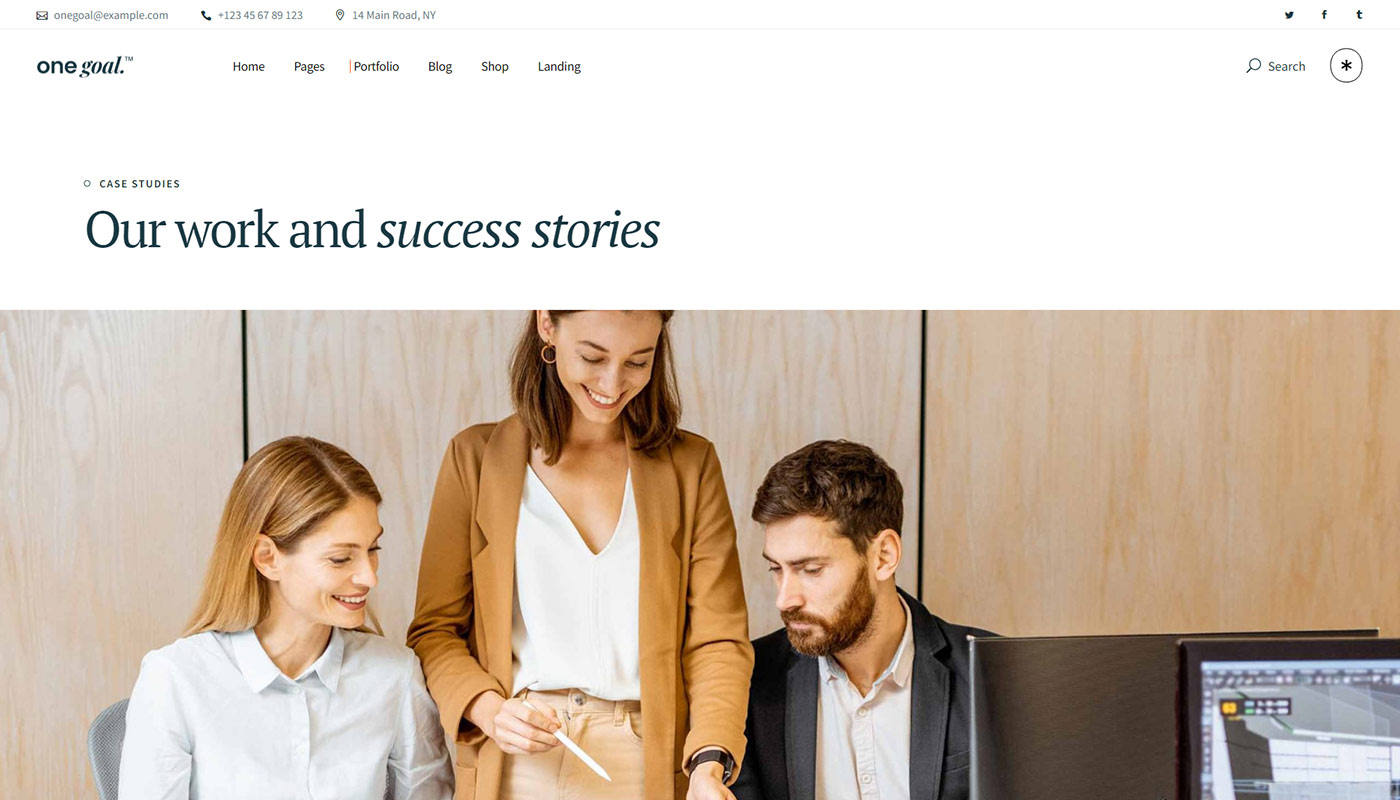Click the 14 Main Road, NY address
Image resolution: width=1400 pixels, height=800 pixels.
(x=394, y=16)
